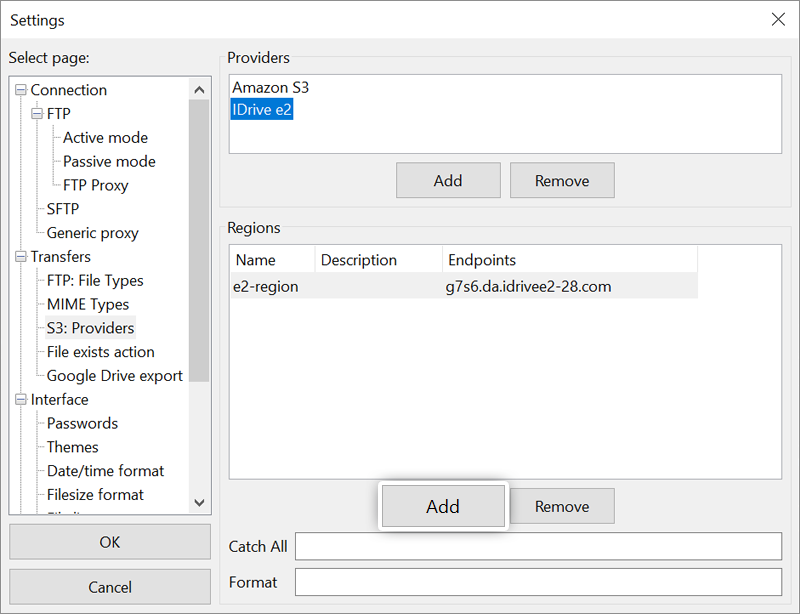Open Passwords settings page
800x614 pixels.
click(82, 423)
